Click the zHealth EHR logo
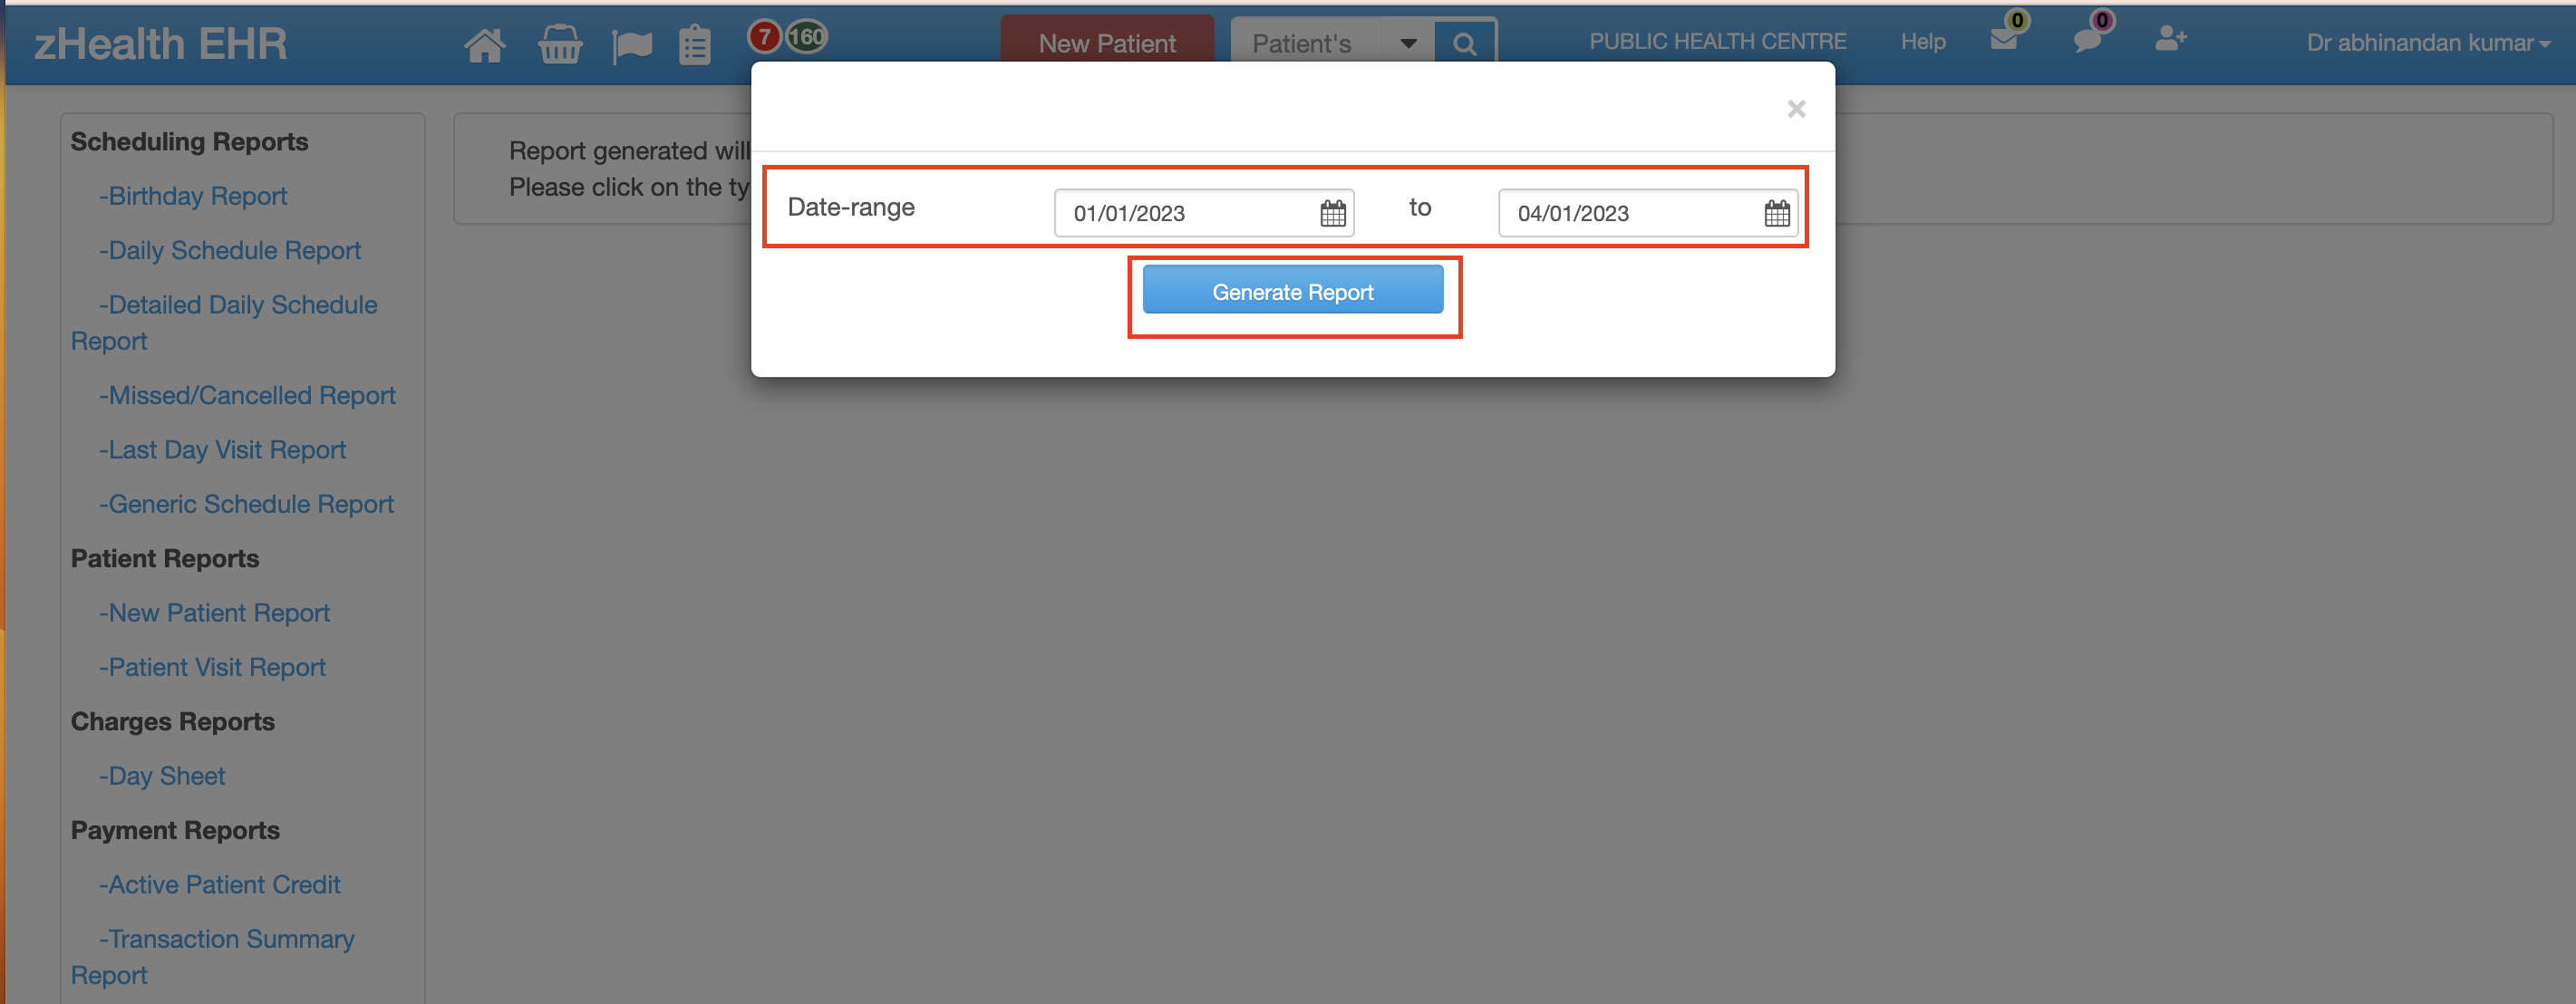The width and height of the screenshot is (2576, 1004). (x=161, y=44)
